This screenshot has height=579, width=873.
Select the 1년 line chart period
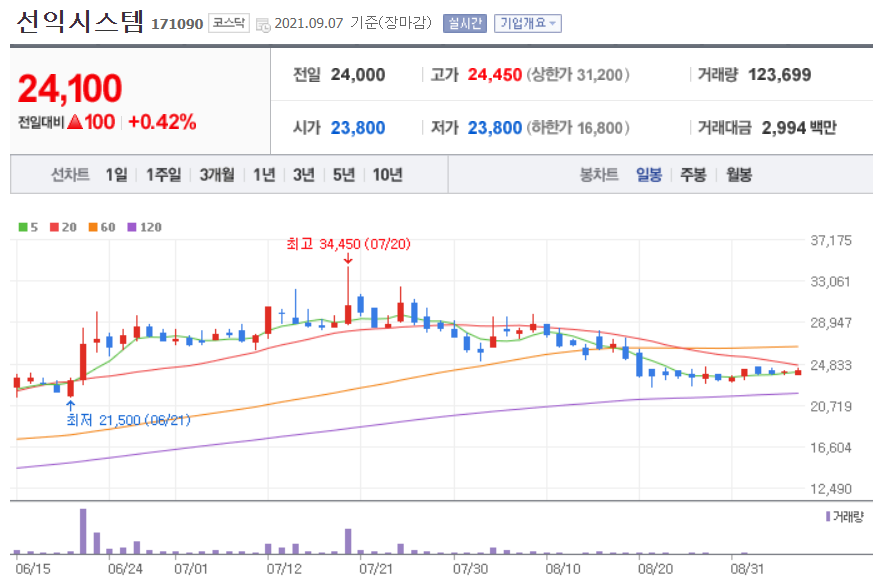coord(264,175)
